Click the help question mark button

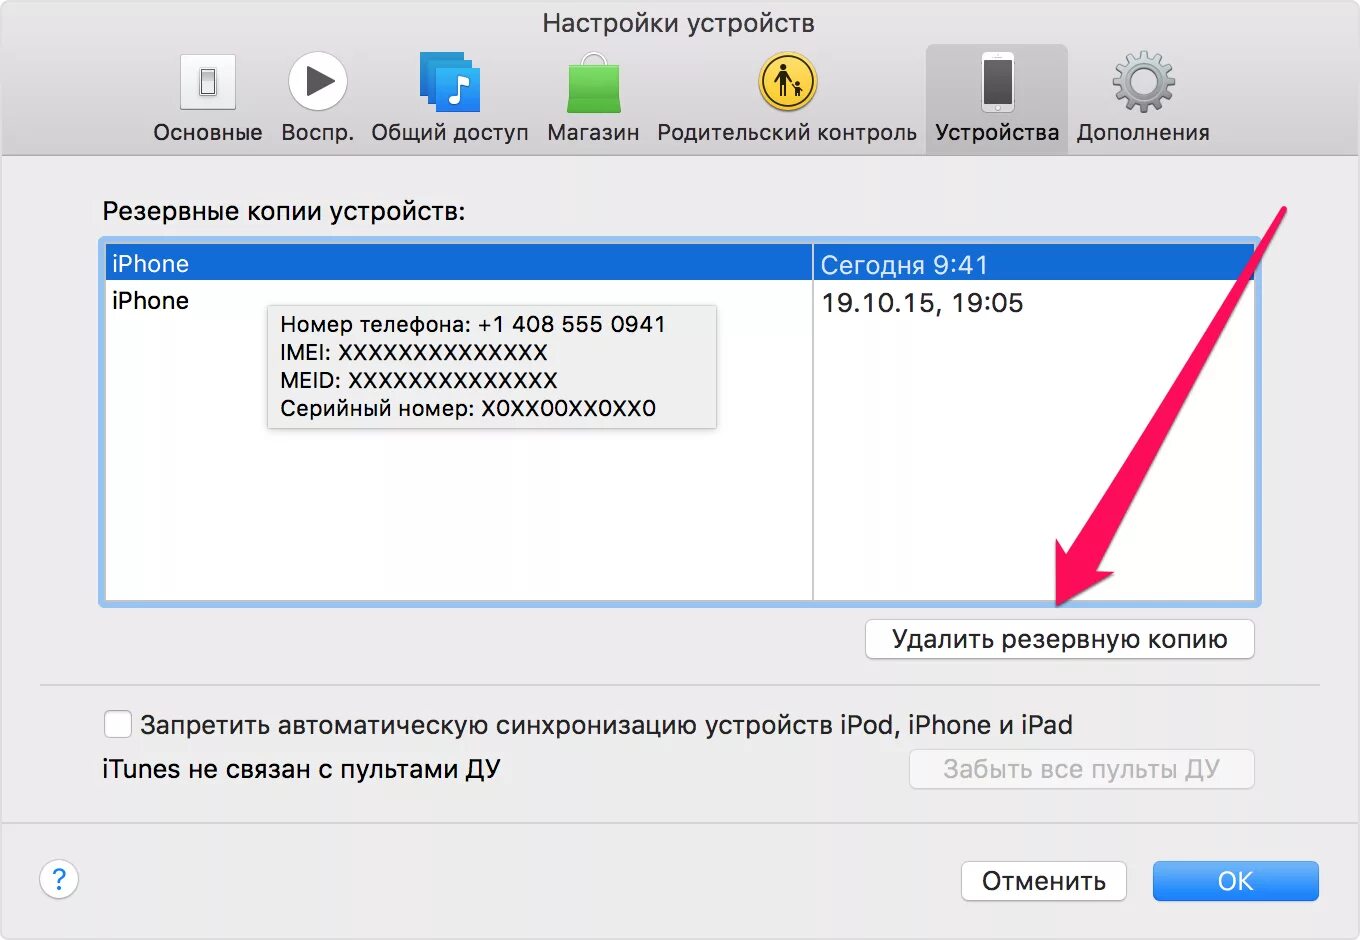pos(59,879)
